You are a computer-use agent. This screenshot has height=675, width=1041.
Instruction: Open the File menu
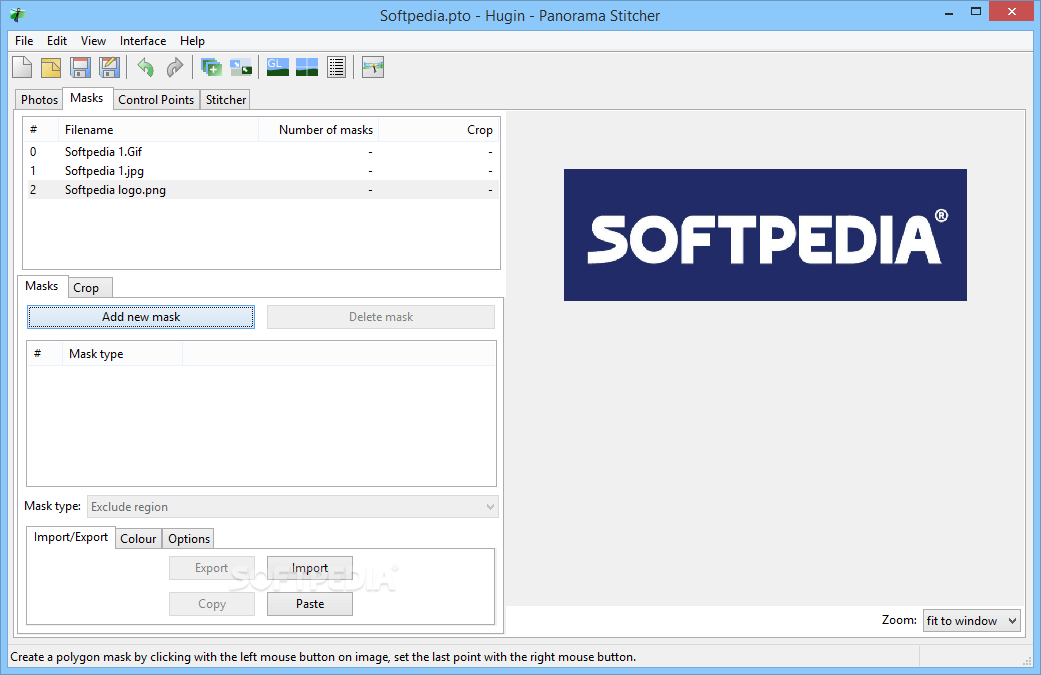point(24,40)
